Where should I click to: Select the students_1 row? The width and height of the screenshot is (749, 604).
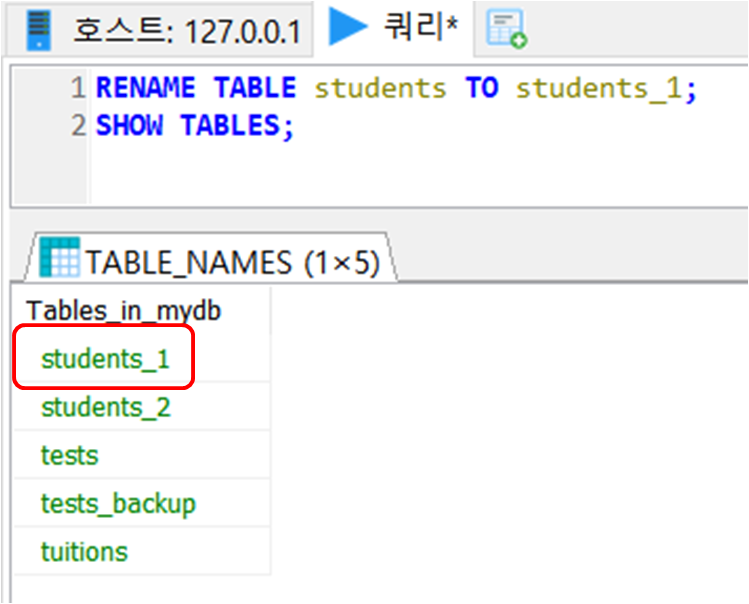coord(142,358)
